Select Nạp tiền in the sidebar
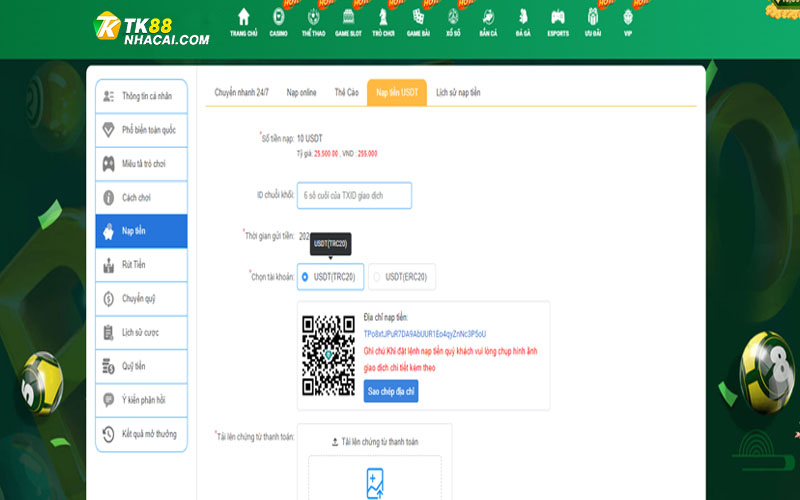800x500 pixels. pyautogui.click(x=141, y=231)
